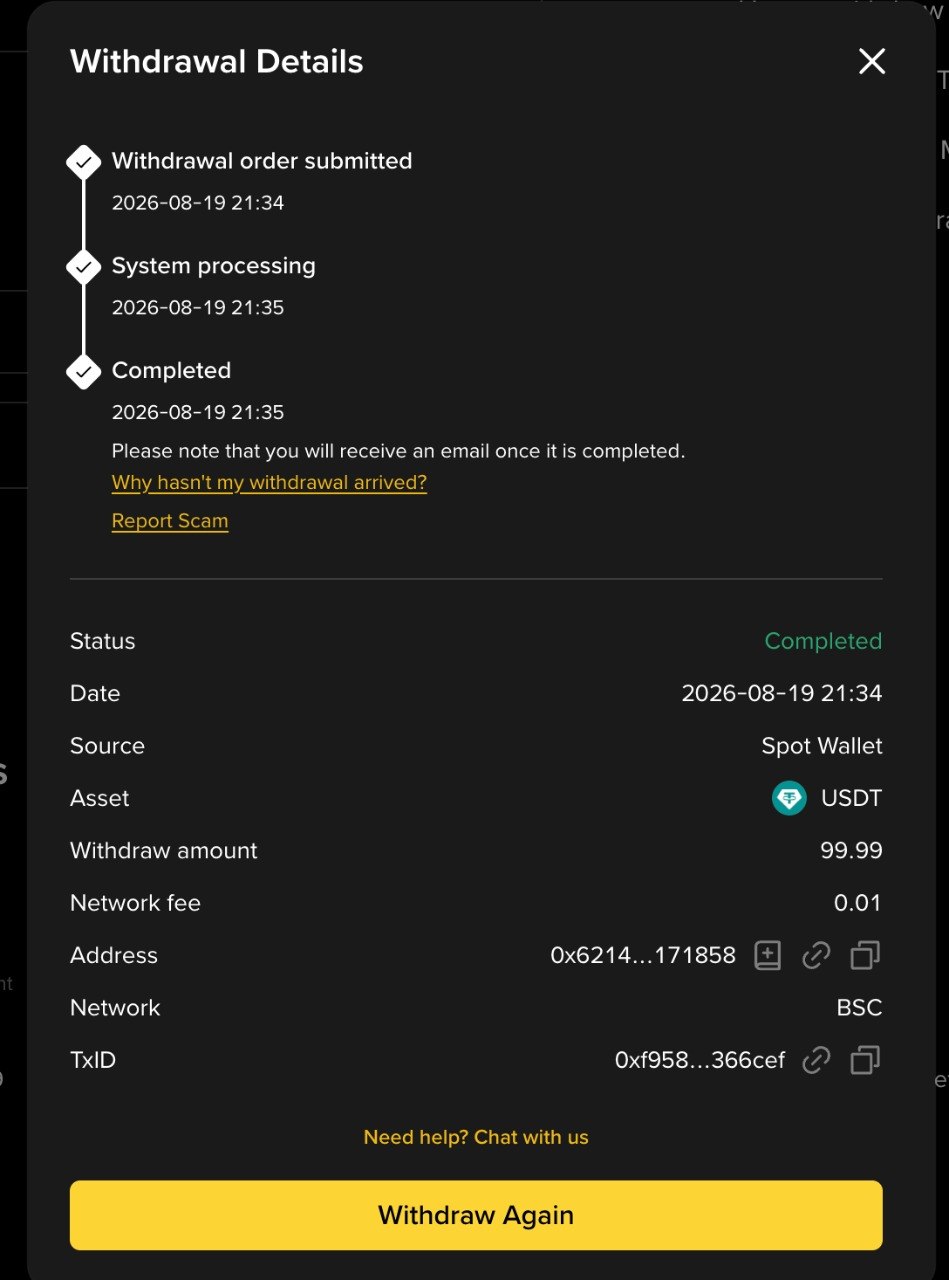Open address explorer link icon
This screenshot has width=949, height=1280.
(816, 956)
